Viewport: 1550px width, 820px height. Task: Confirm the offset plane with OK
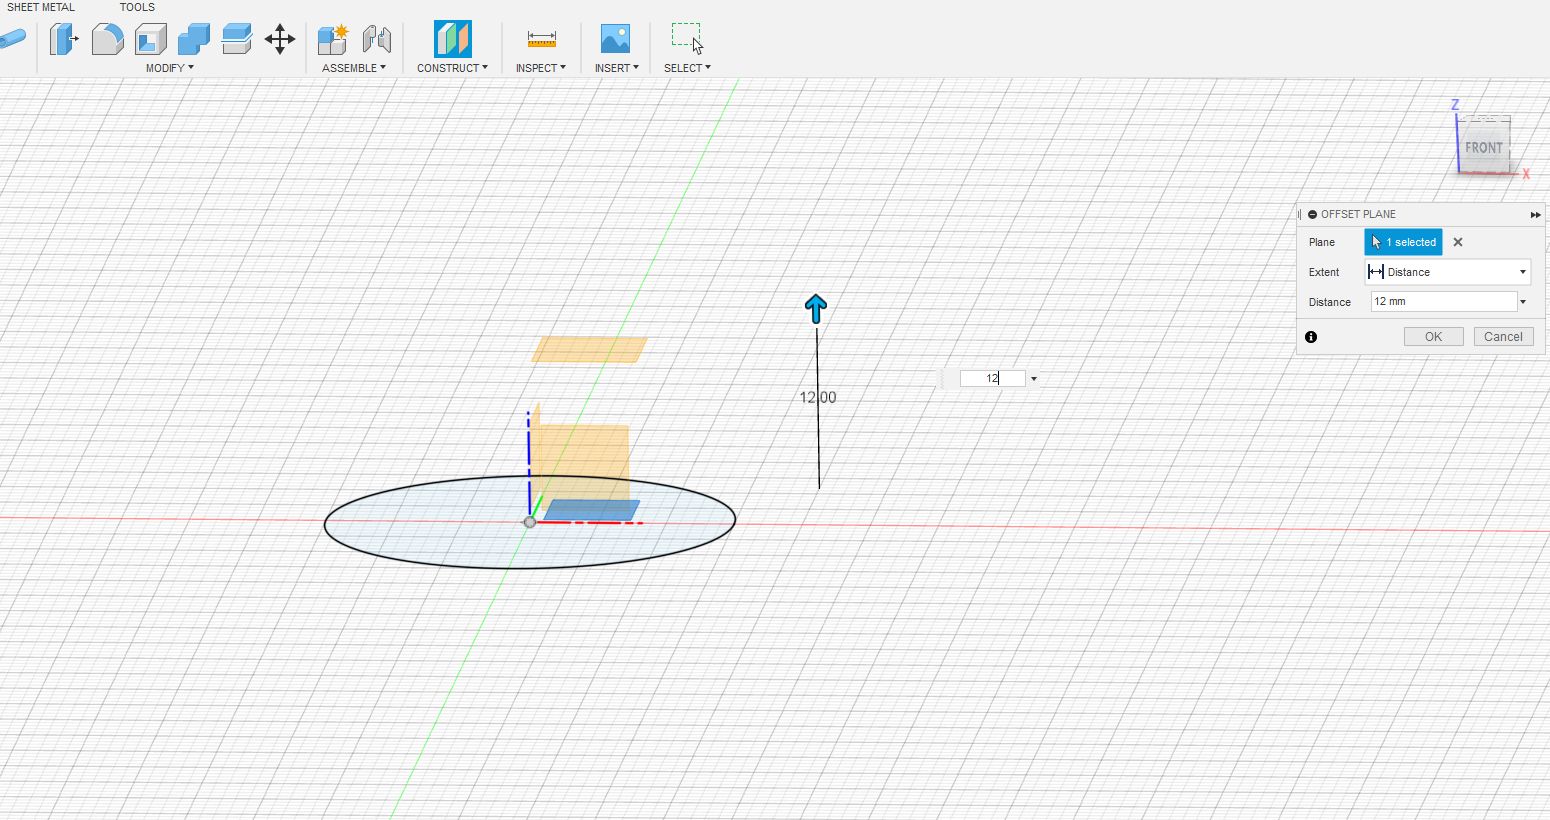click(x=1433, y=336)
